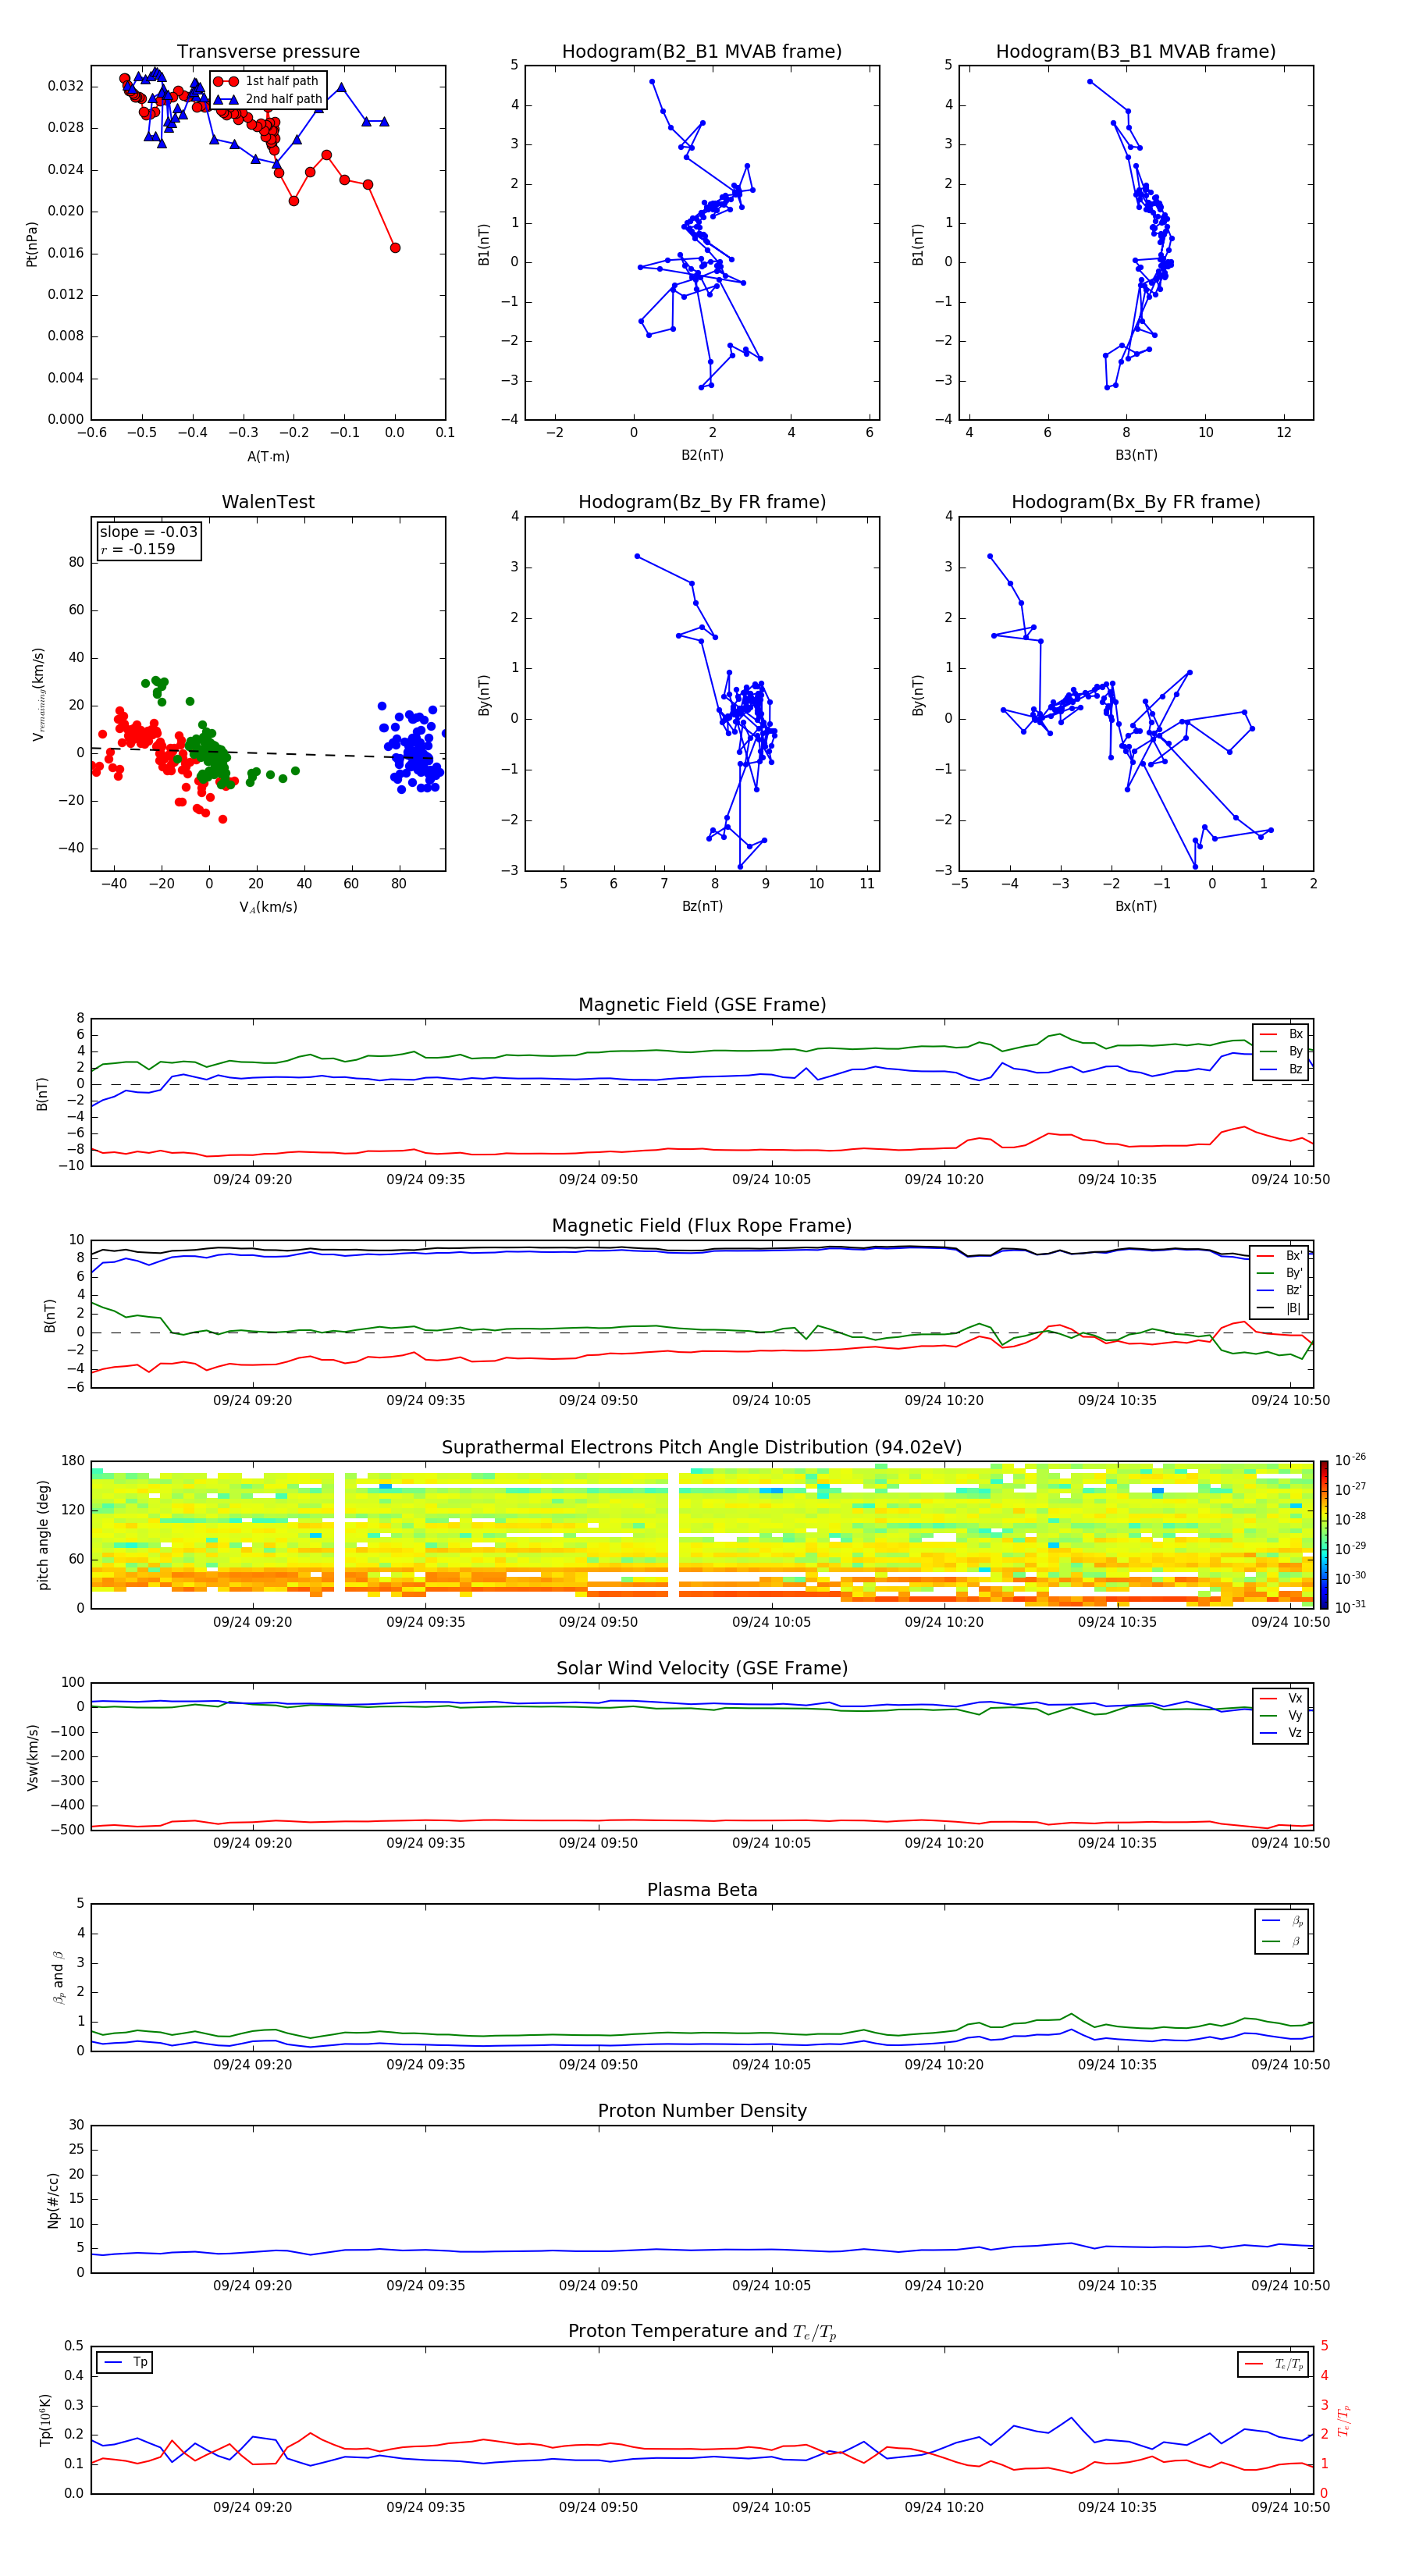Click the 'Np(#/cc)' y-axis label
Screen dimensions: 1405x2576
[53, 2200]
